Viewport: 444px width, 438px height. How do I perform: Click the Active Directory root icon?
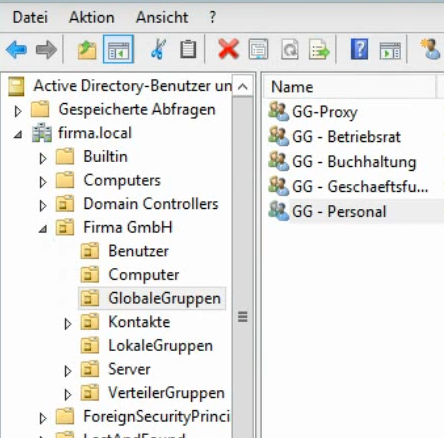(x=16, y=86)
